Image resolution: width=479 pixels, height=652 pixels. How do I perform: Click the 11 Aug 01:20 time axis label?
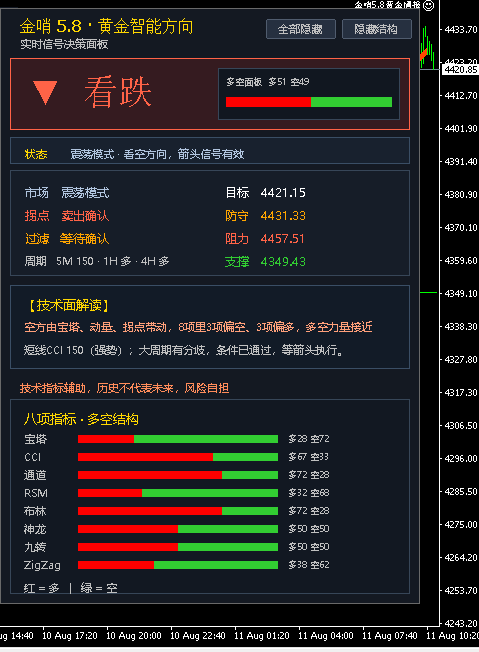(262, 636)
